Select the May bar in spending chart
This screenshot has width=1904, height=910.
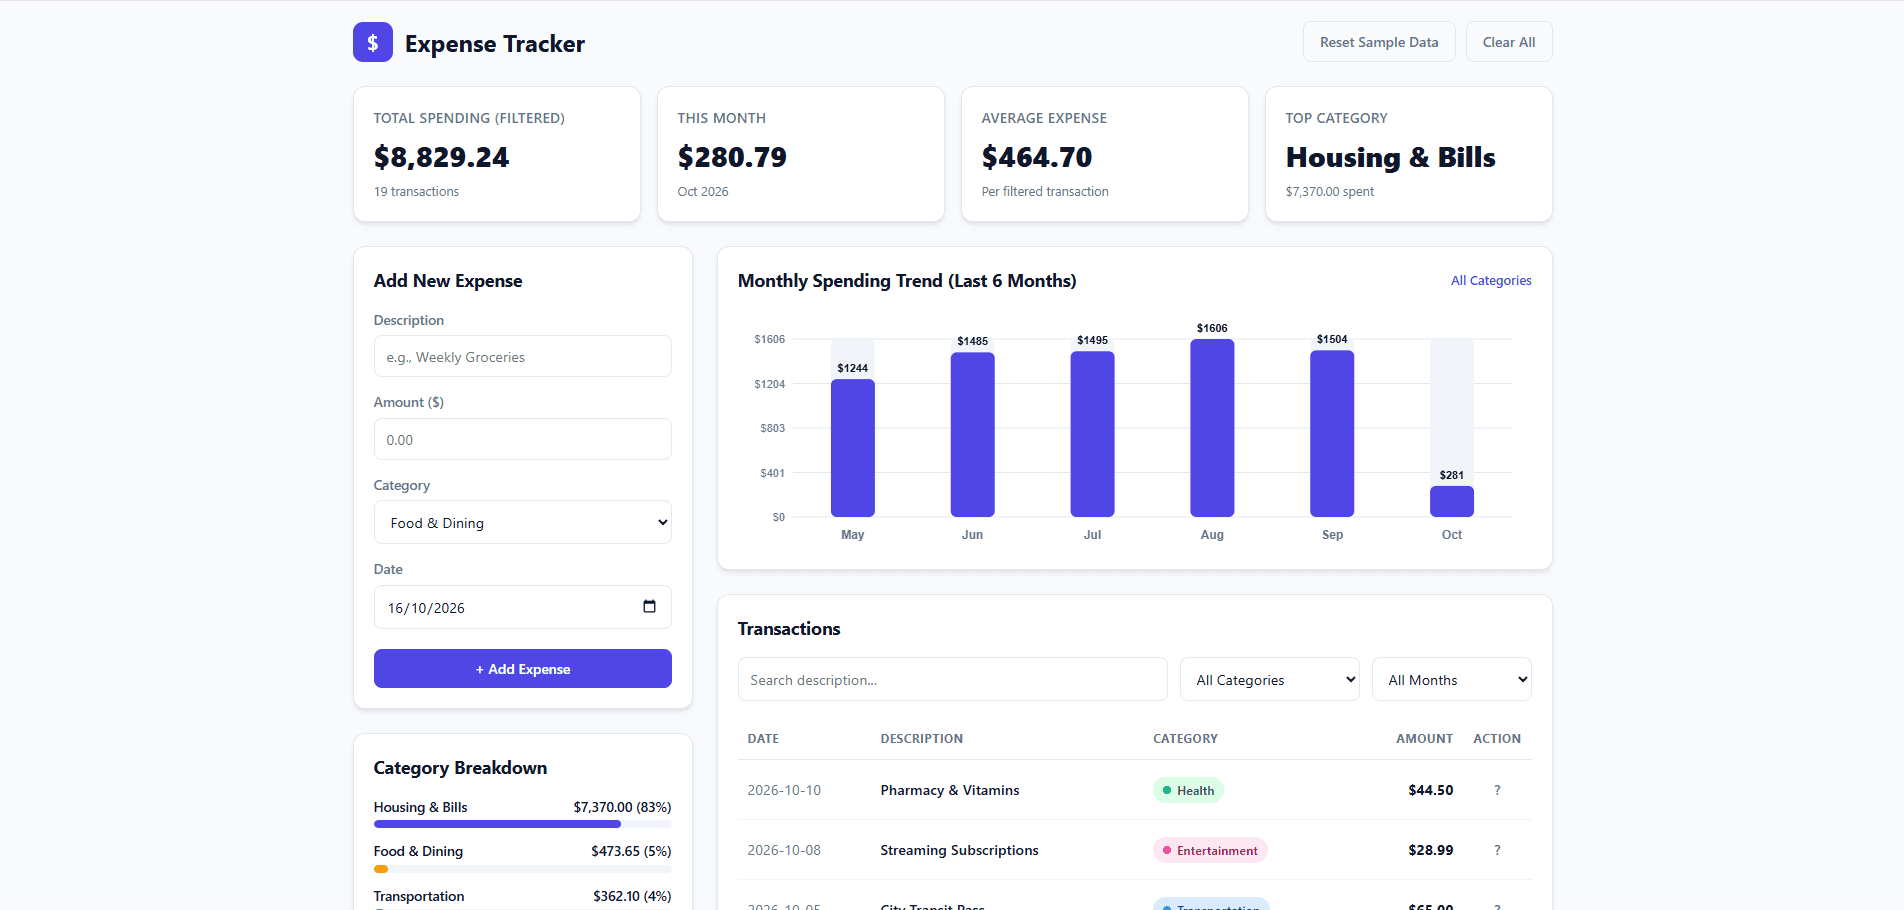point(853,448)
